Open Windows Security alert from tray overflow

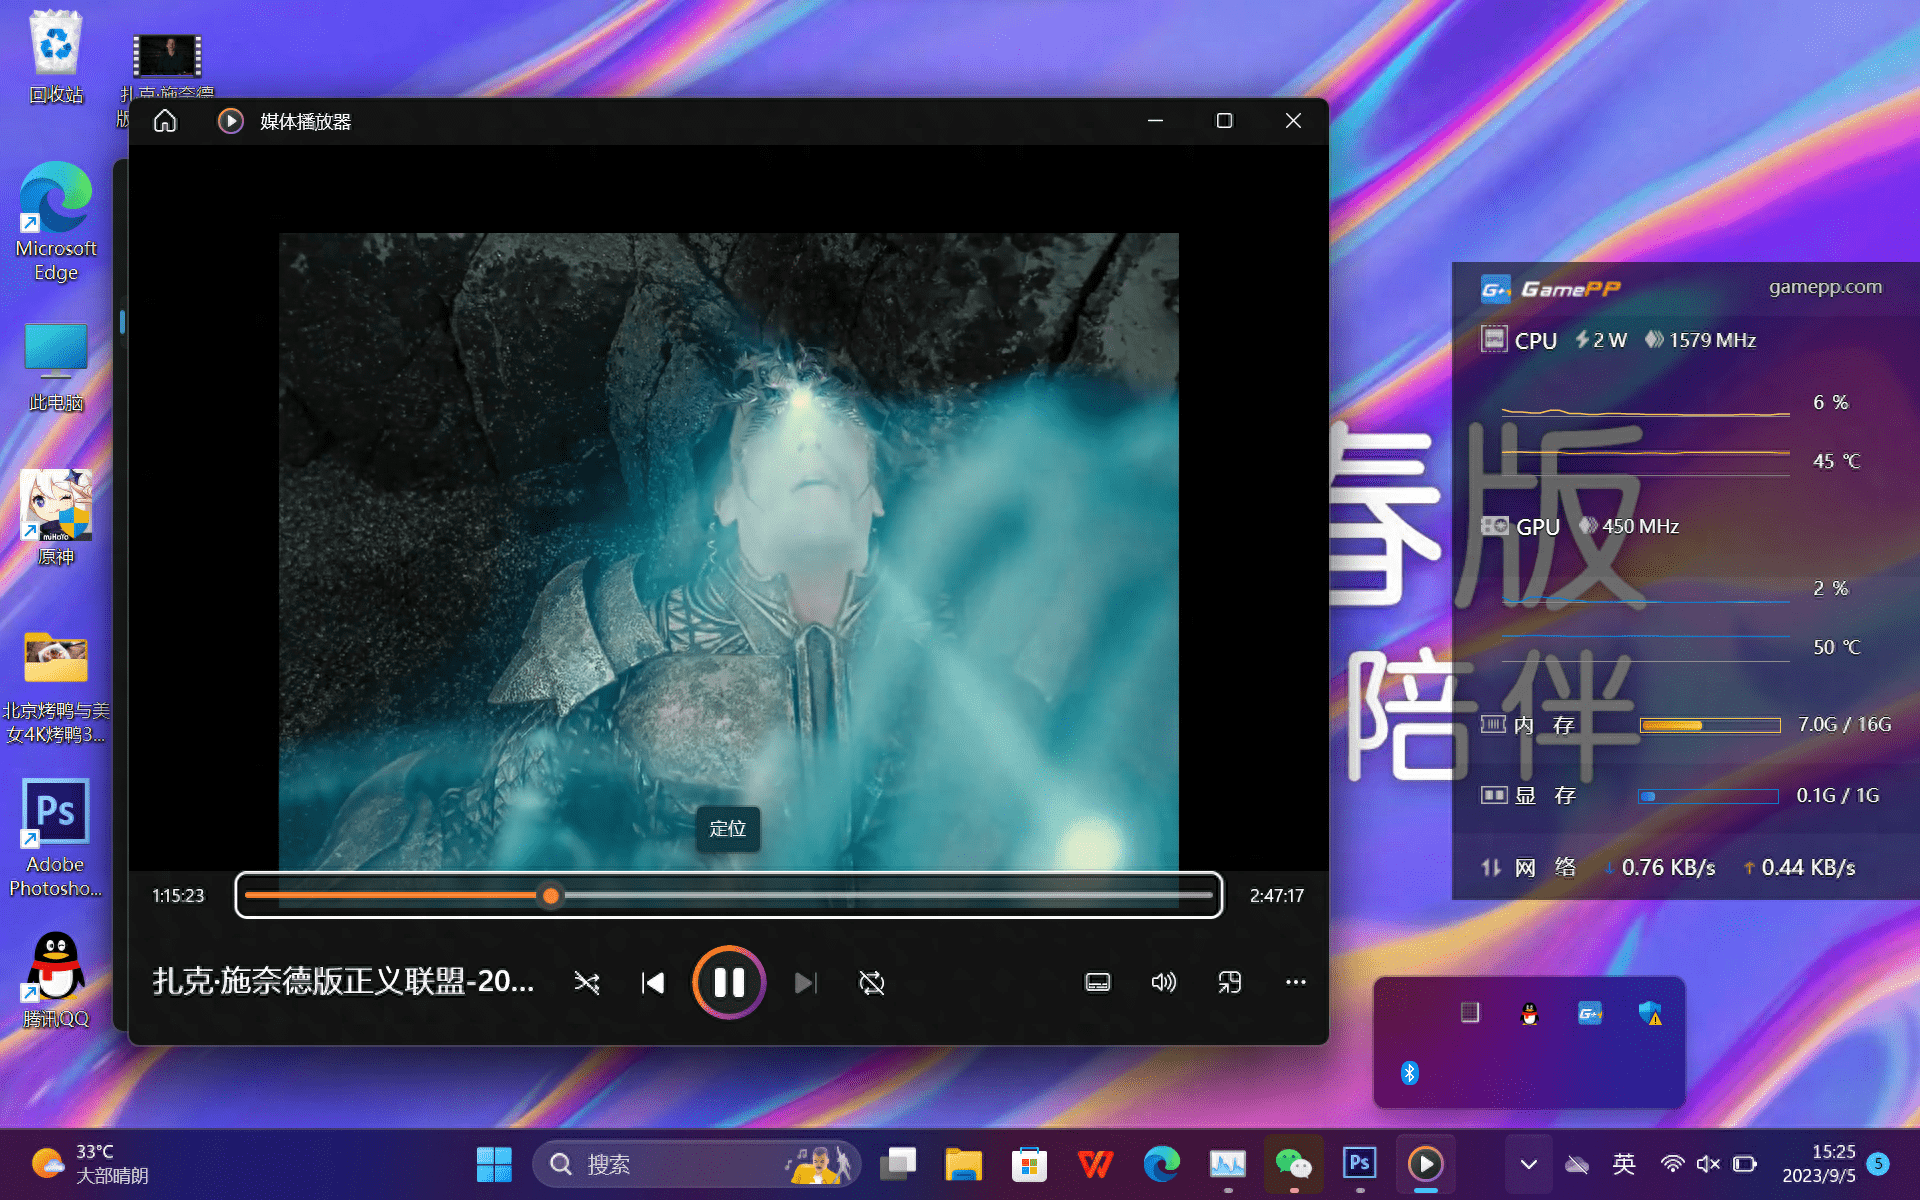tap(1651, 1012)
